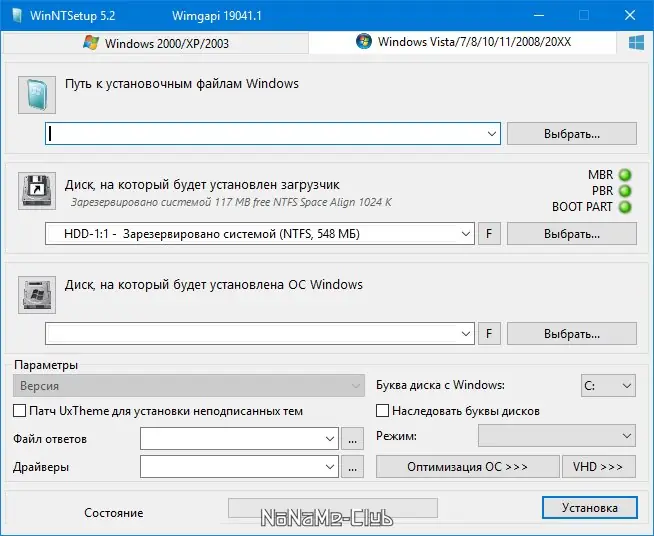Browse for answer file with '...' button
The height and width of the screenshot is (536, 654).
click(x=352, y=439)
